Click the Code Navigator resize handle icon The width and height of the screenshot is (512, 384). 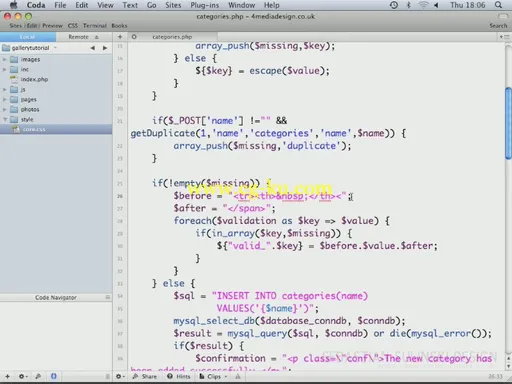pos(108,297)
